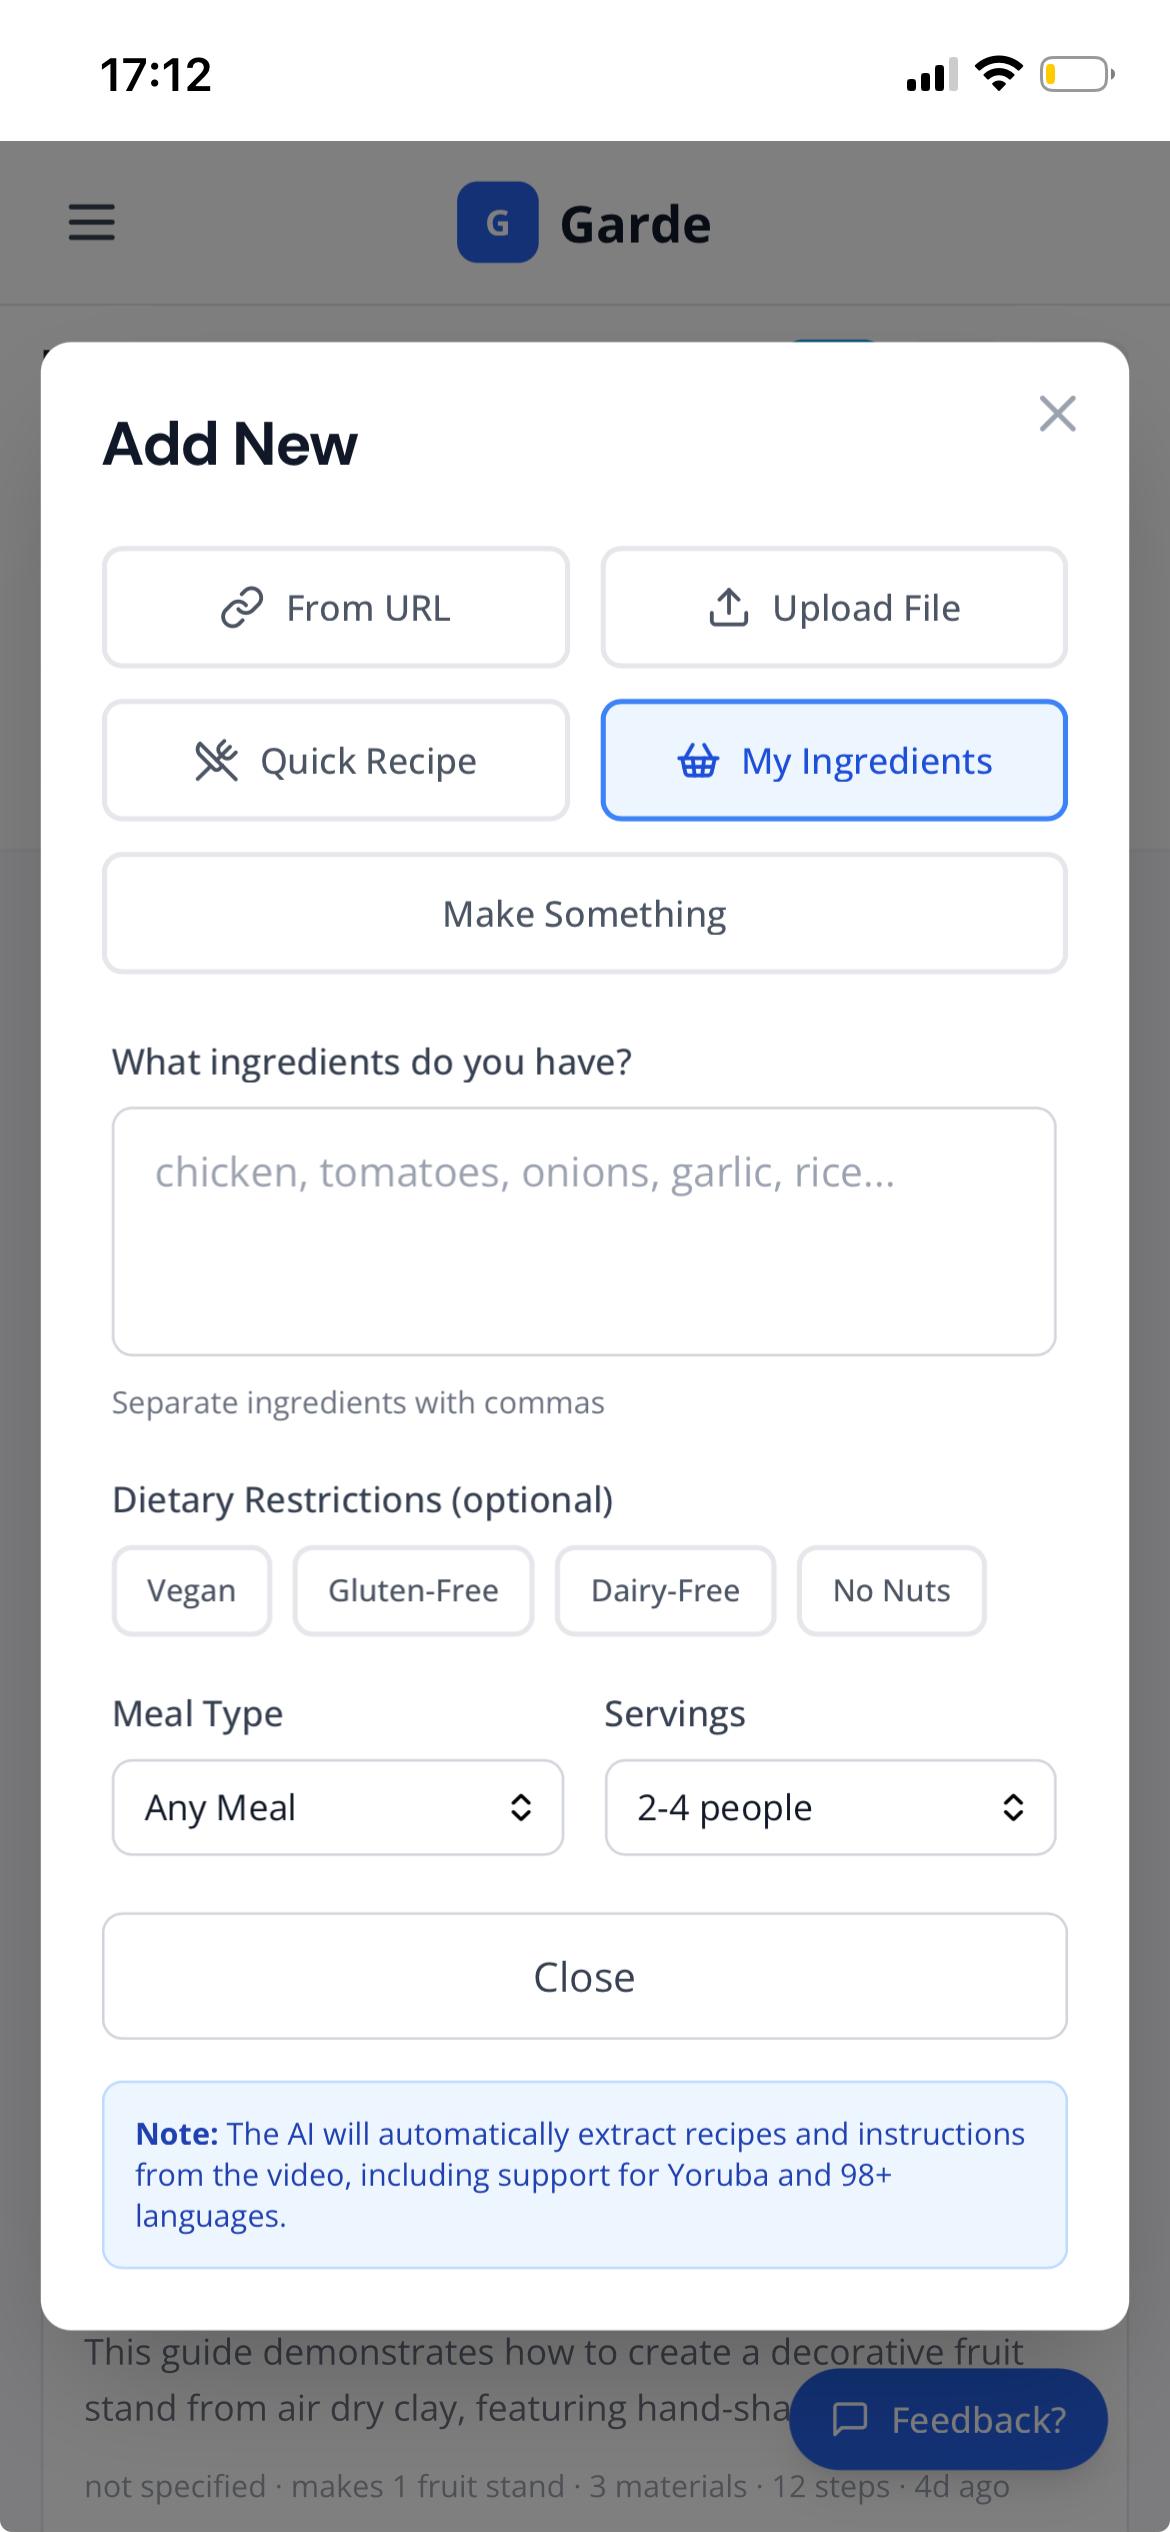This screenshot has height=2532, width=1170.
Task: Click the basket icon on My Ingredients
Action: 699,761
